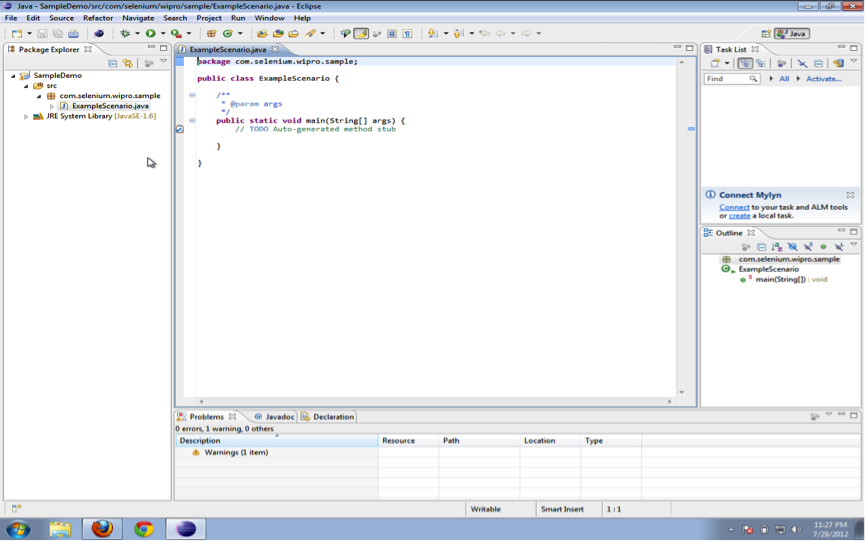Open the Source menu
Viewport: 865px width, 541px height.
61,18
